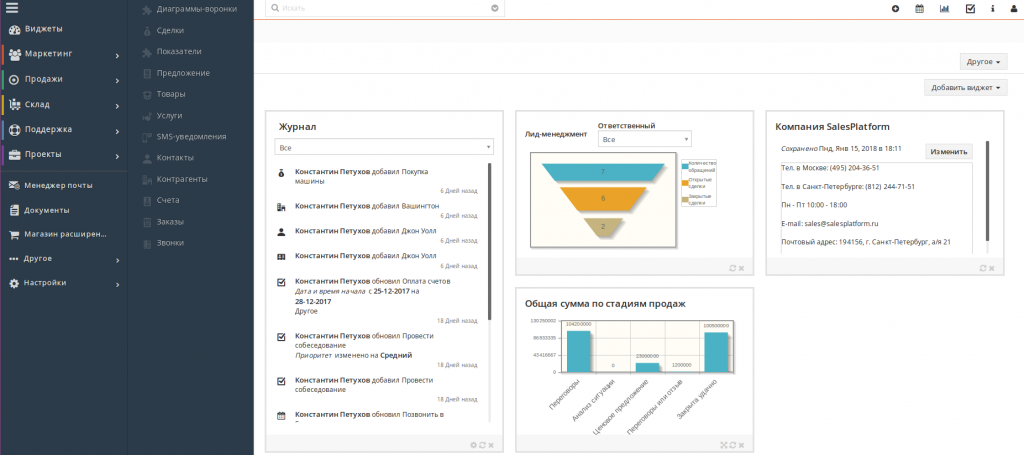Expand the Проекты menu arrow
Image resolution: width=1024 pixels, height=455 pixels.
coord(118,157)
